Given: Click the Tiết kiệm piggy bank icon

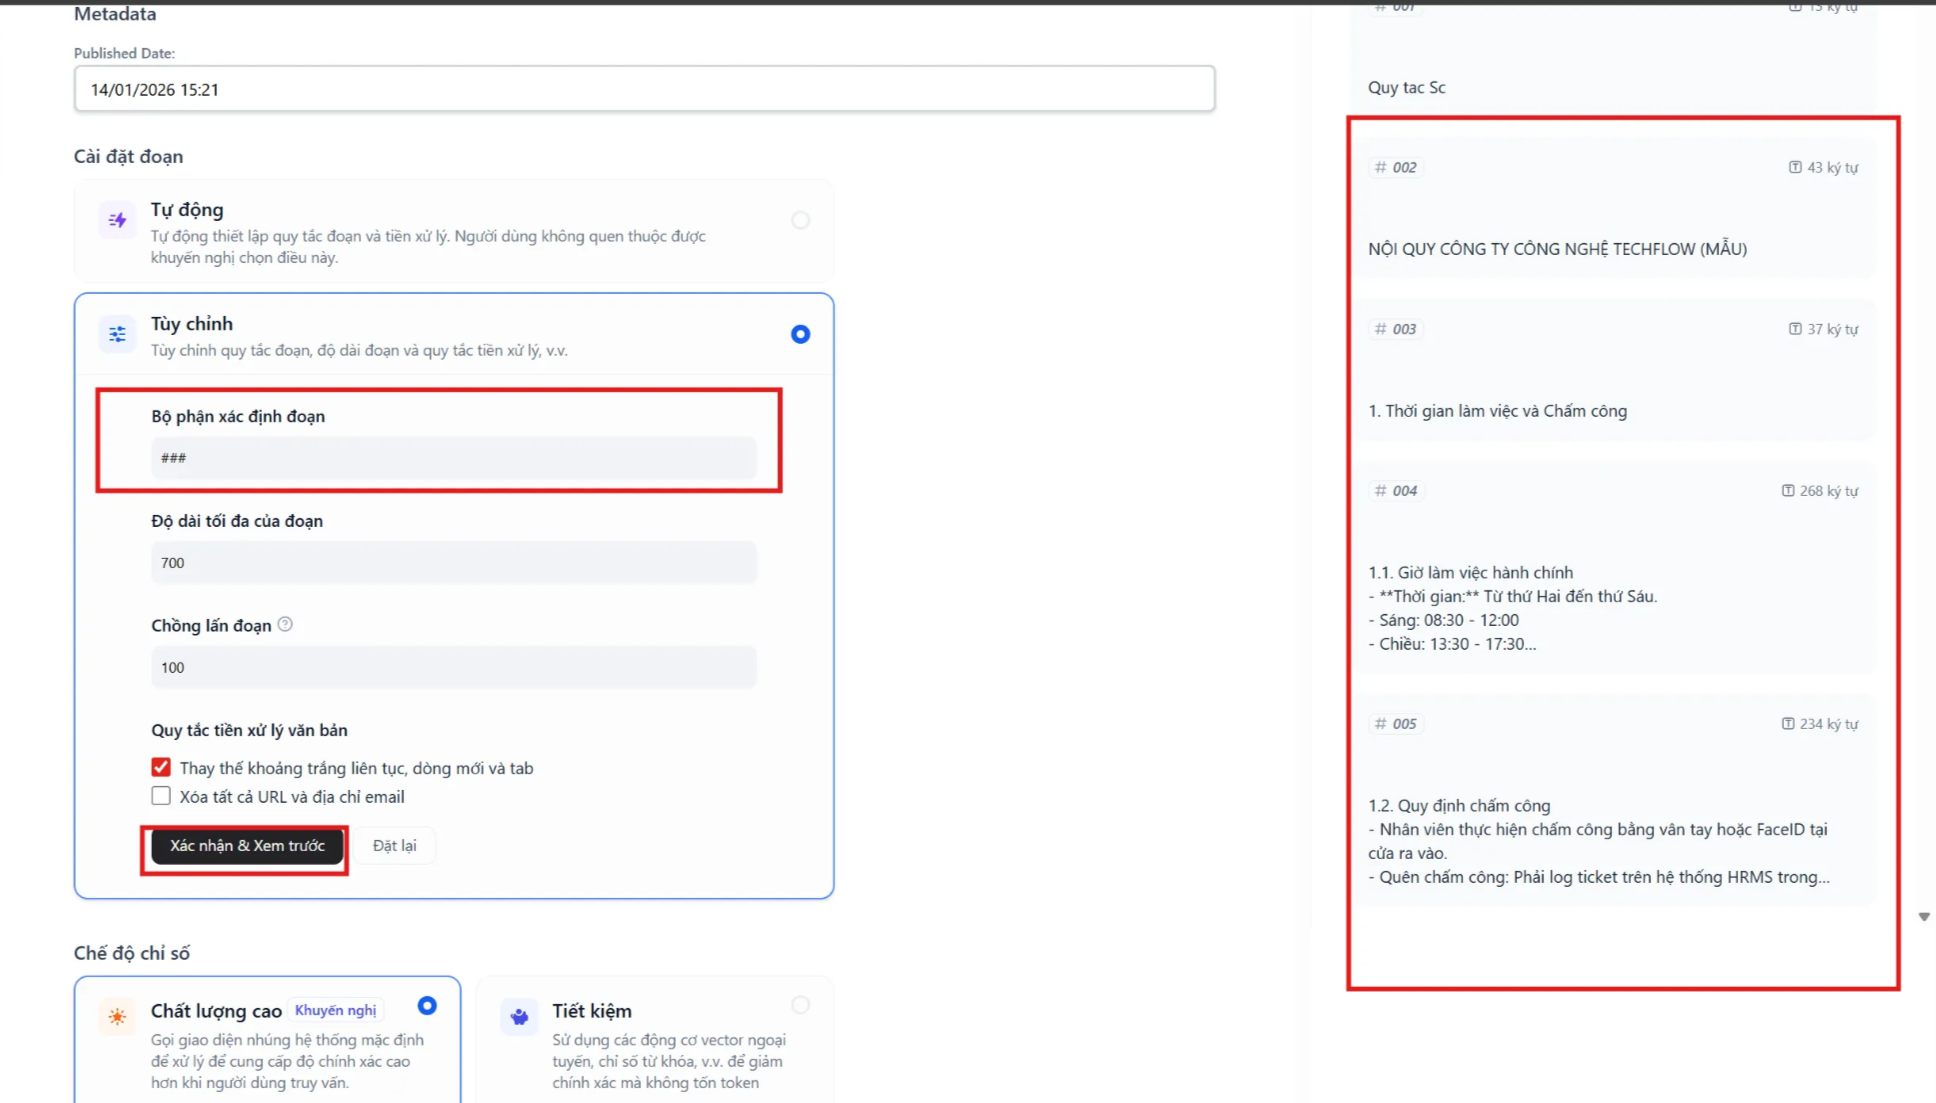Looking at the screenshot, I should pyautogui.click(x=519, y=1017).
